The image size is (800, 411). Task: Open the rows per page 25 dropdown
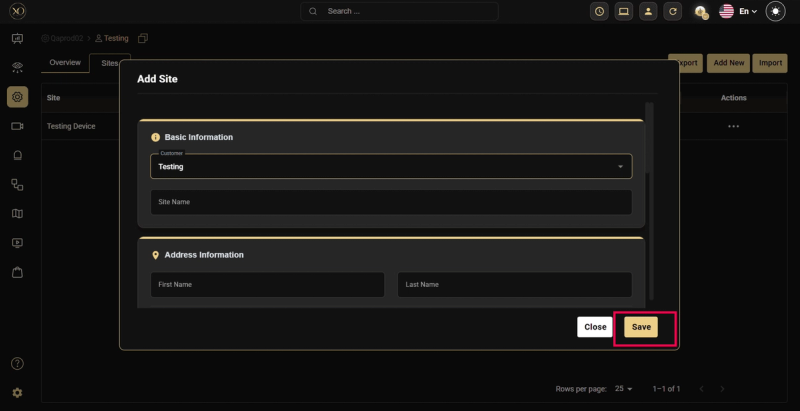point(623,389)
